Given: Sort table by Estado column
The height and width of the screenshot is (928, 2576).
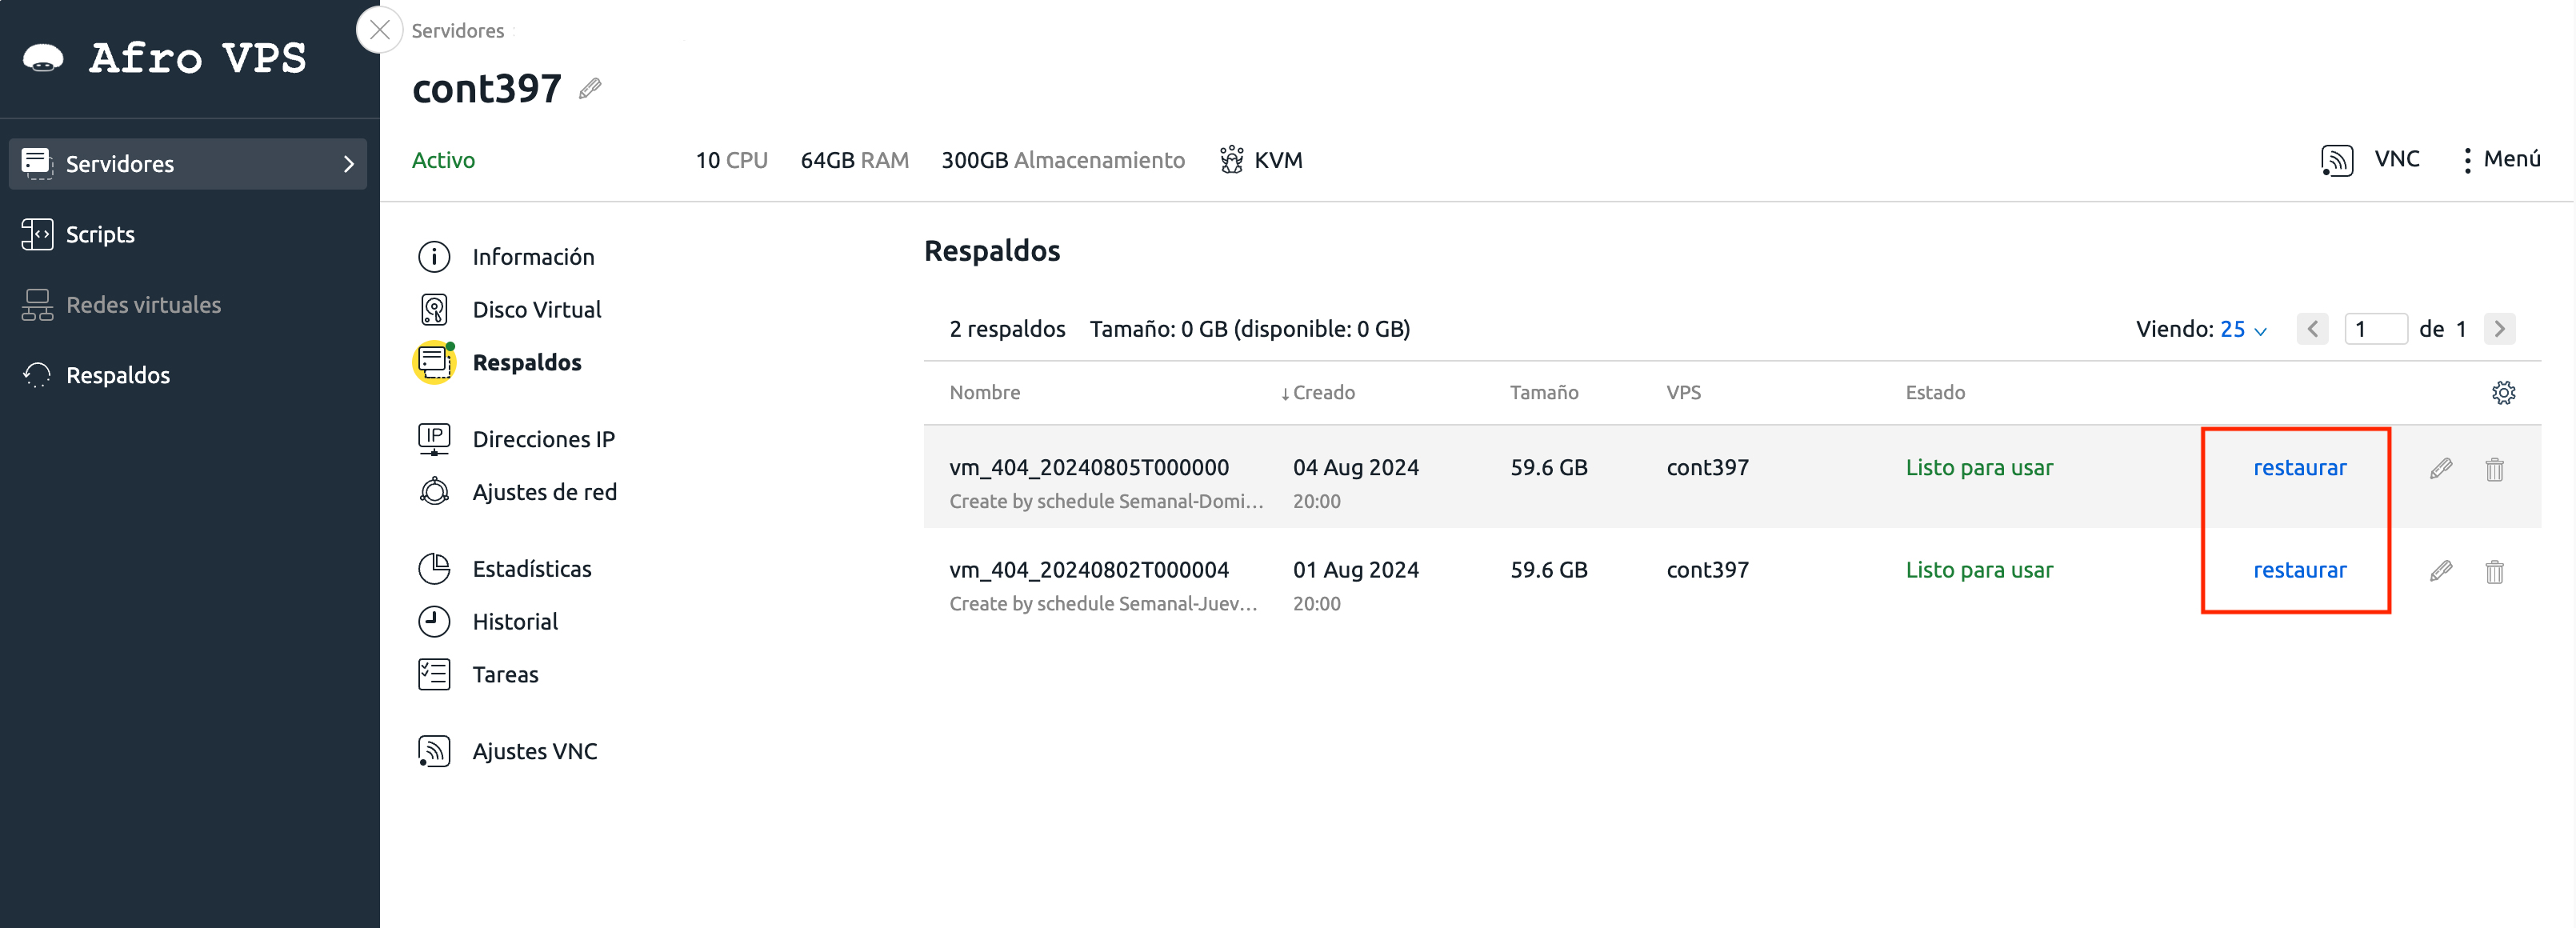Looking at the screenshot, I should [x=1935, y=393].
